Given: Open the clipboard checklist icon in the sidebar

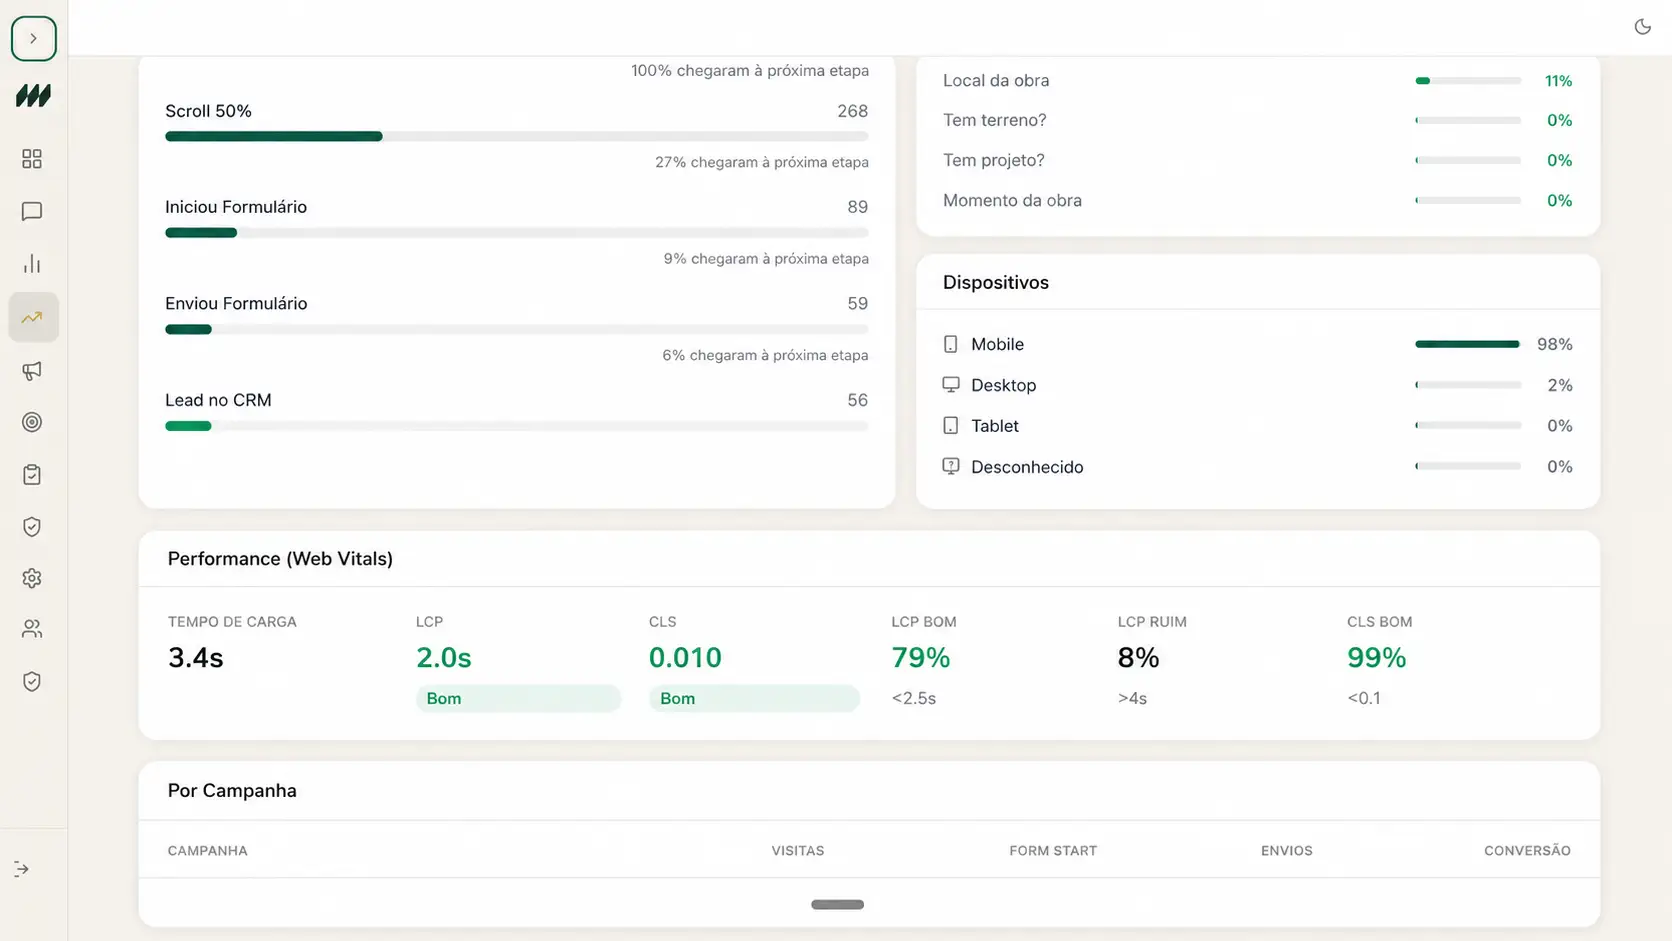Looking at the screenshot, I should (x=32, y=474).
